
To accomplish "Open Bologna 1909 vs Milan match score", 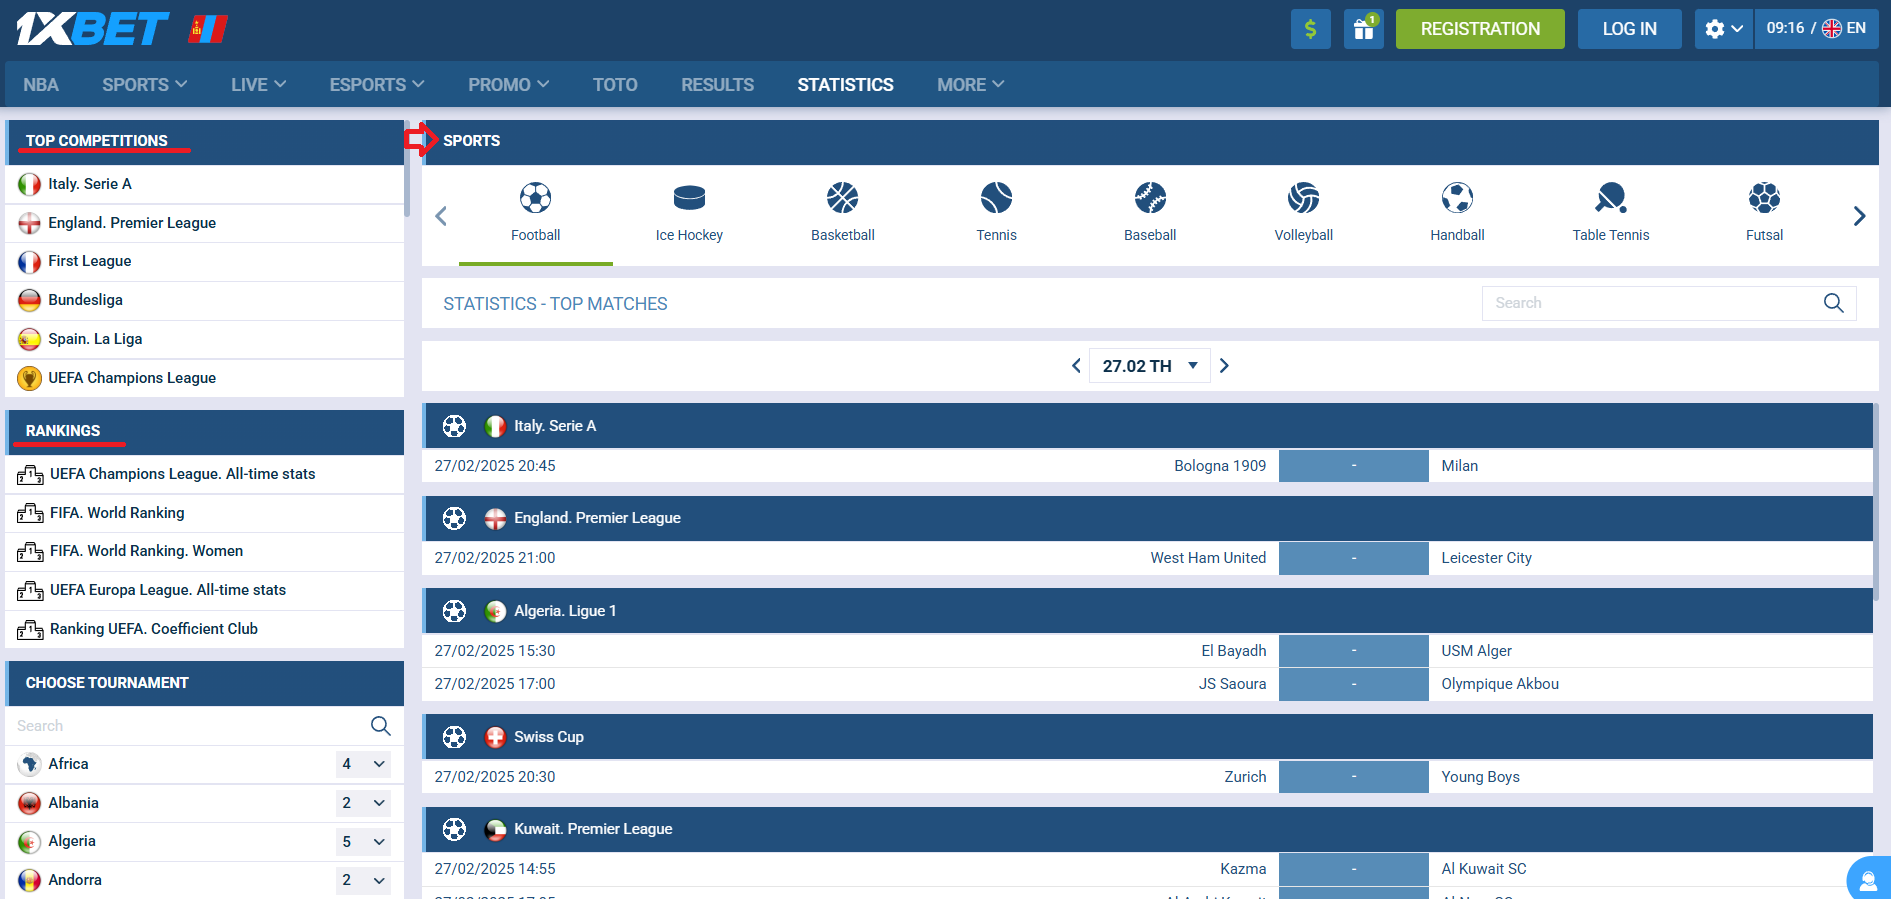I will click(1353, 466).
